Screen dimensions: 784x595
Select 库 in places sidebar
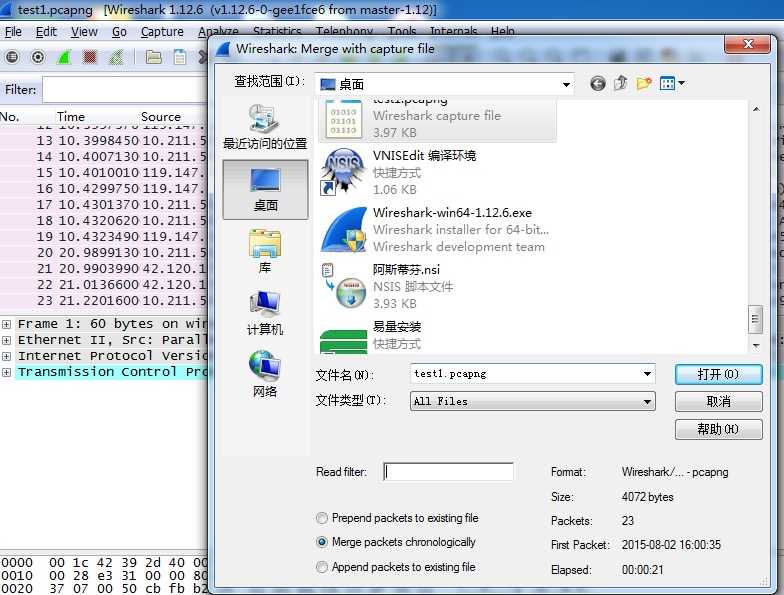click(x=265, y=252)
